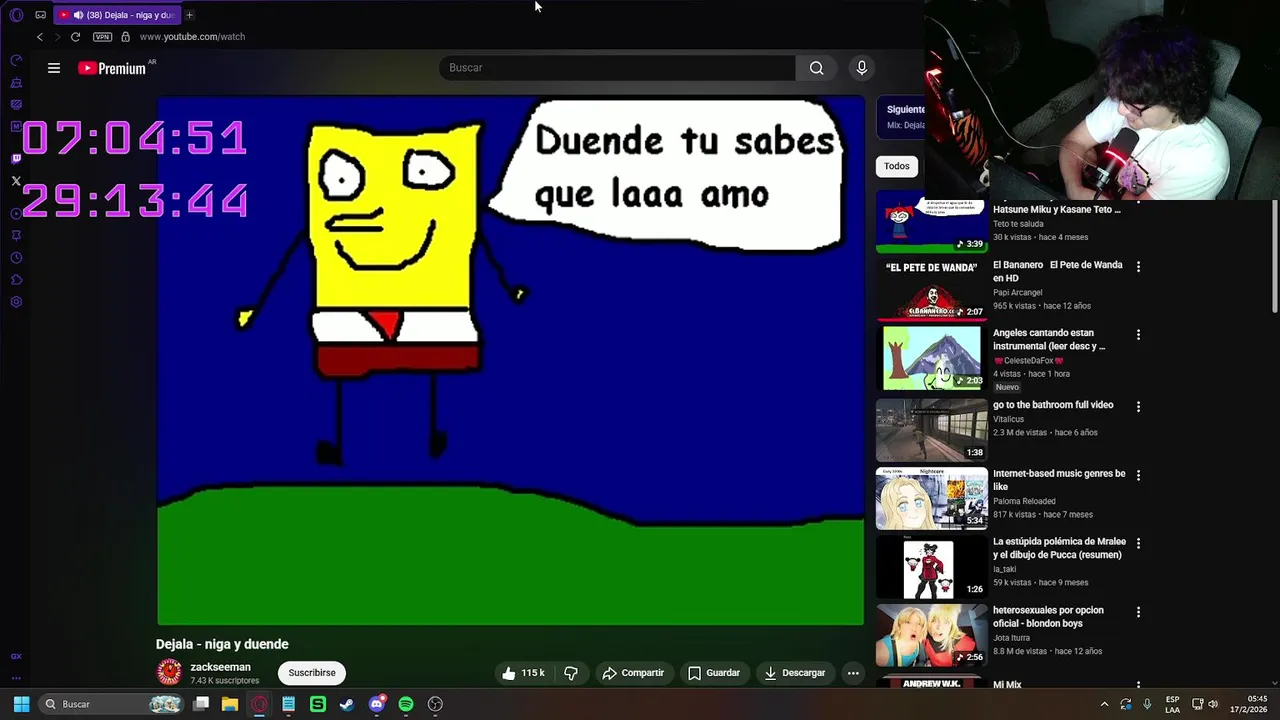Save video with Guardar button
This screenshot has height=720, width=1280.
(x=714, y=673)
